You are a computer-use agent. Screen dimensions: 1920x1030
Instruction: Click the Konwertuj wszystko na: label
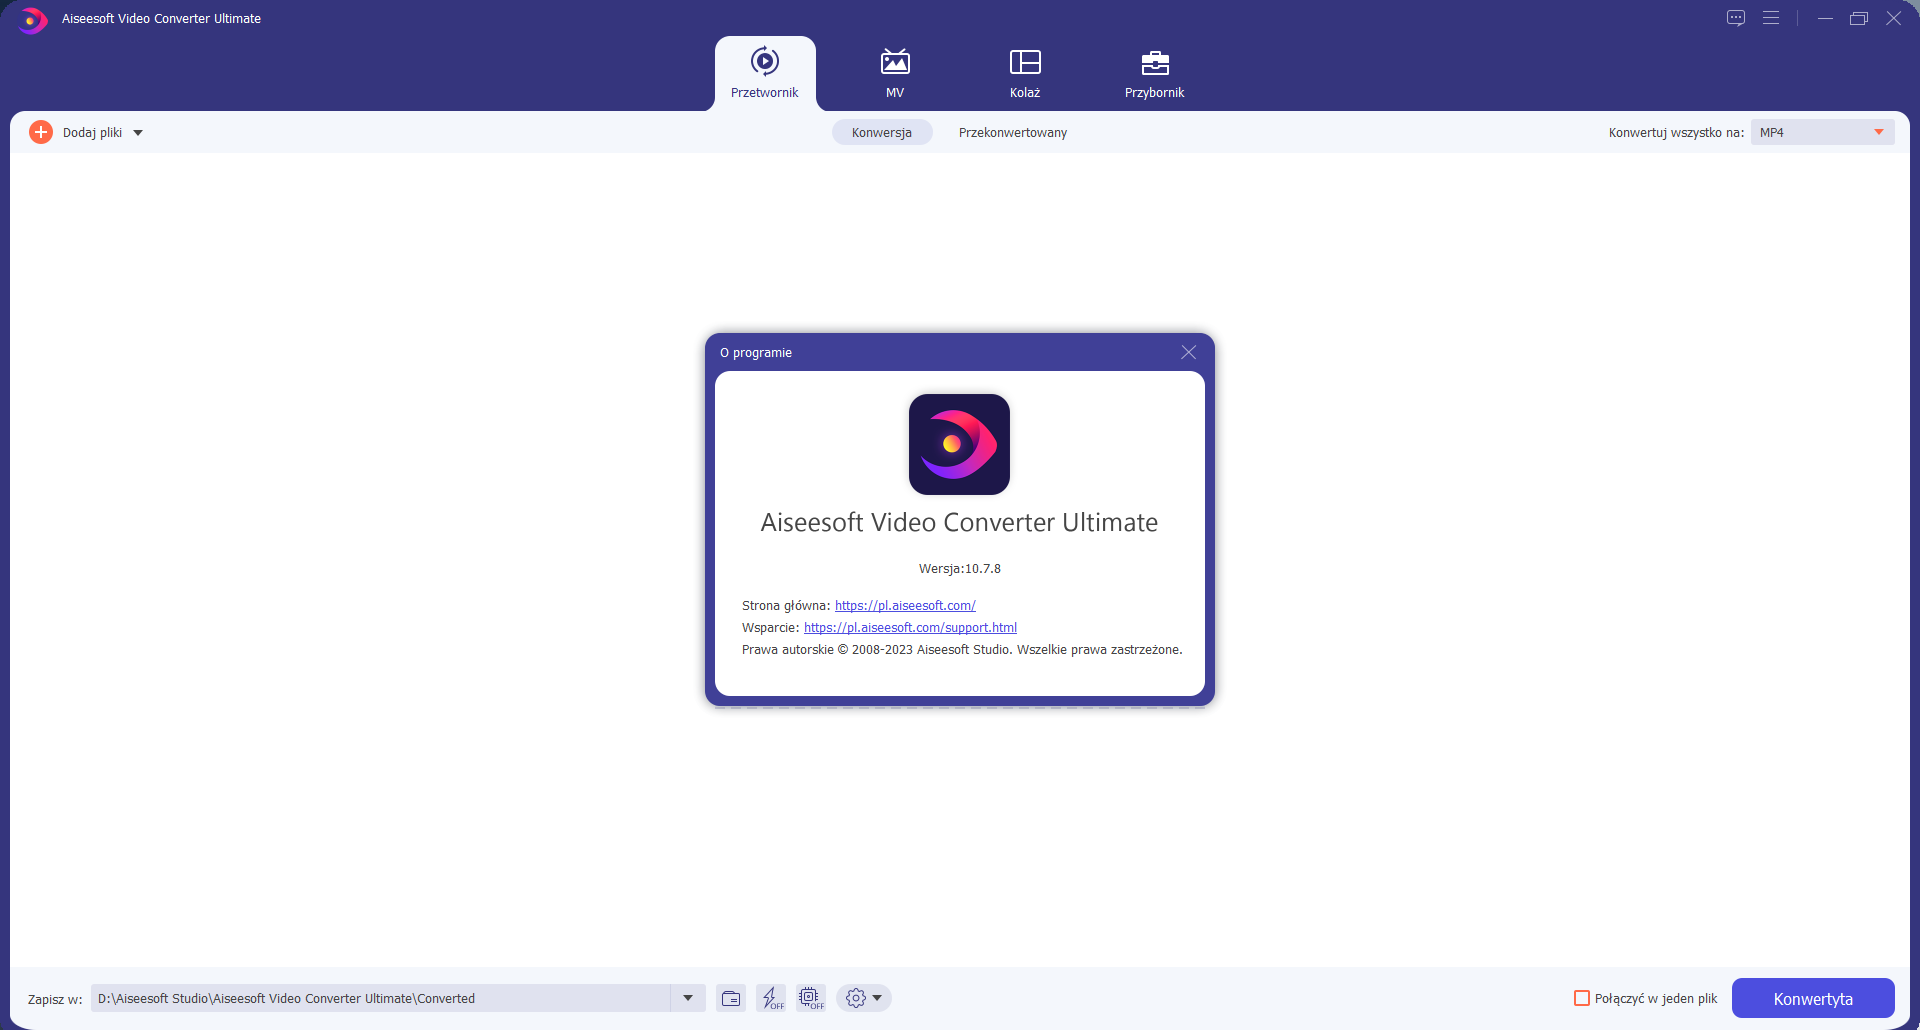[1676, 132]
